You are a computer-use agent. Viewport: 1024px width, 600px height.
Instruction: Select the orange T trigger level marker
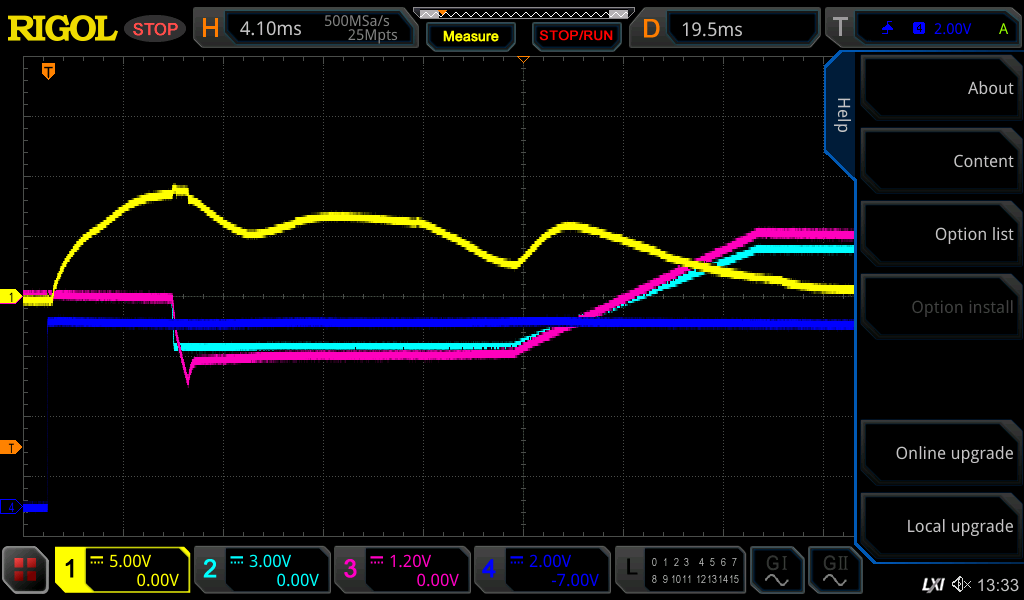click(11, 447)
